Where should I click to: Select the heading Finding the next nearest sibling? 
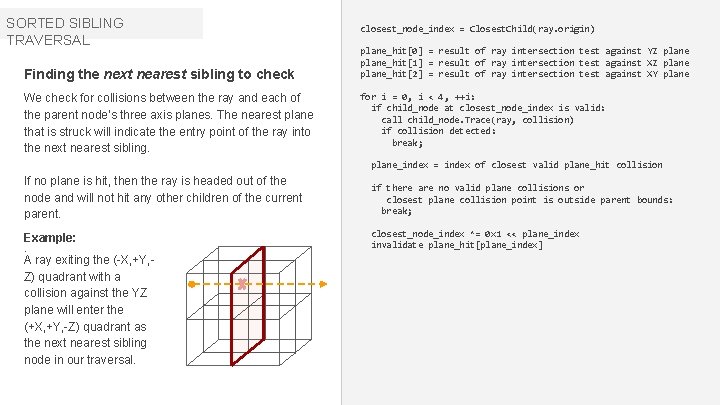(x=159, y=74)
